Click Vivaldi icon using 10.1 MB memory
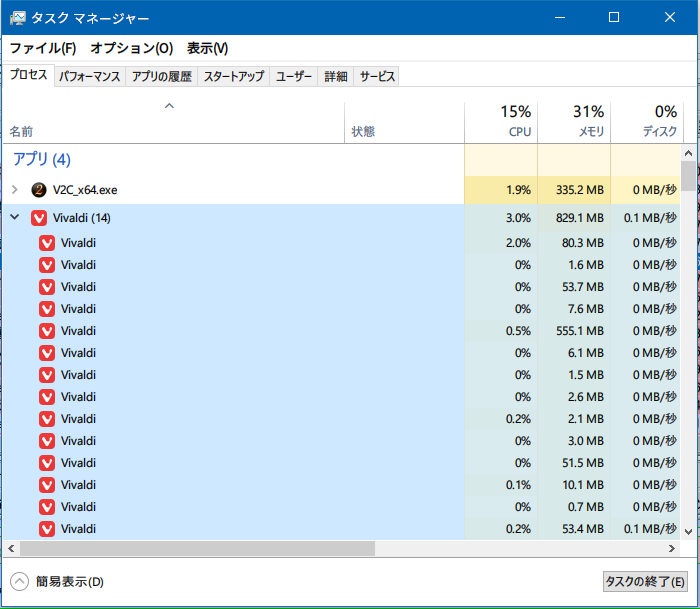The image size is (700, 609). click(47, 485)
